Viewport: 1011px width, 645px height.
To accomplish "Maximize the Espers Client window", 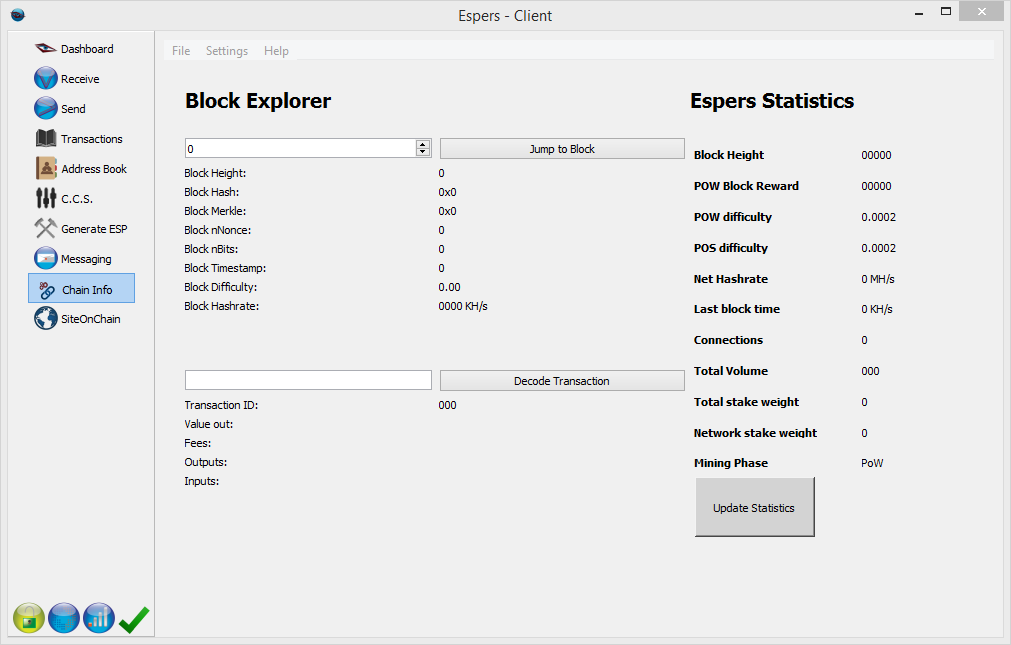I will point(945,12).
